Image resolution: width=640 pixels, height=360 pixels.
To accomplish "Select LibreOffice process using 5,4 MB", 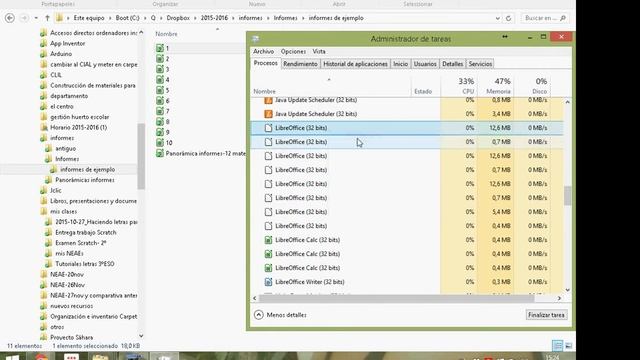I will tap(407, 212).
